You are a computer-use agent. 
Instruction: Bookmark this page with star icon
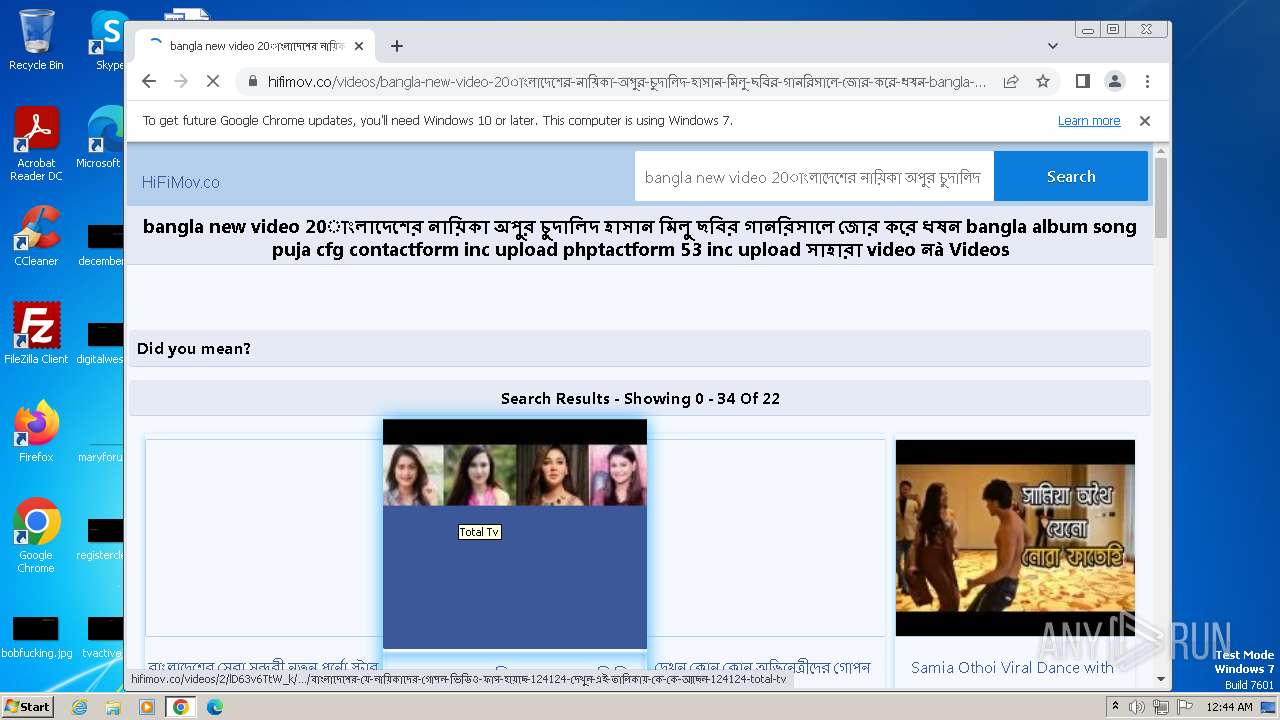tap(1043, 81)
